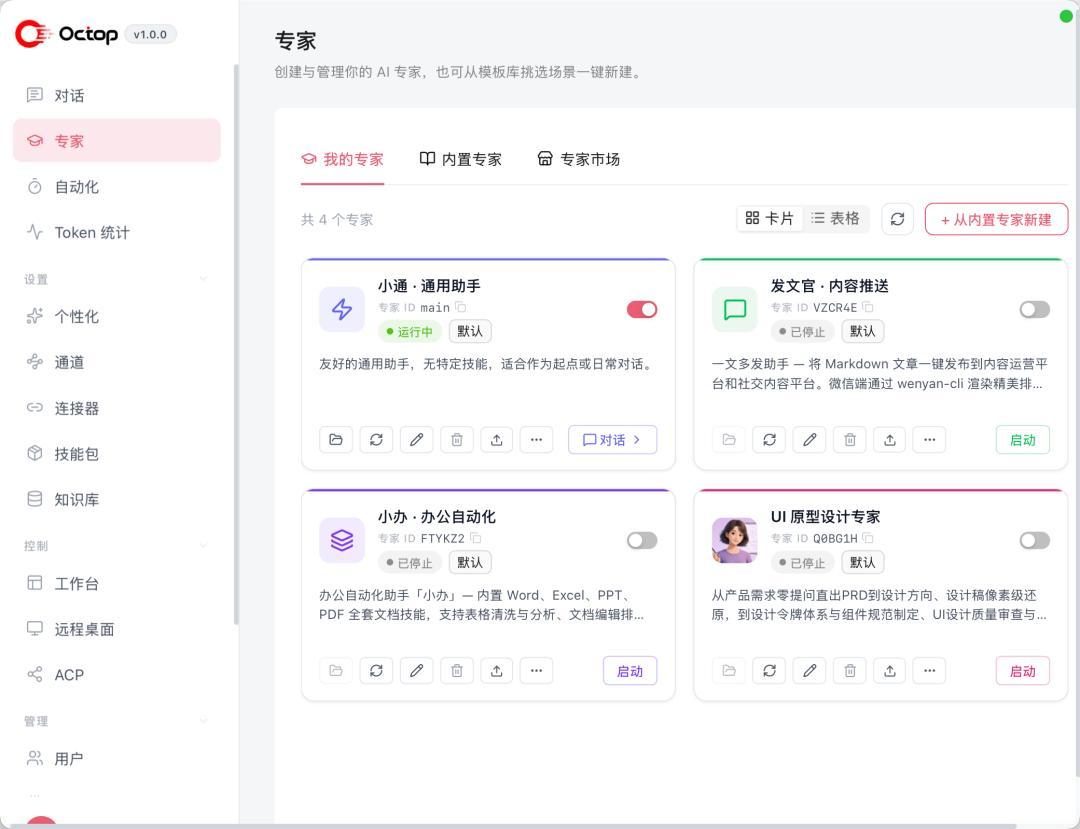Click the UI 原型设计专家 avatar
This screenshot has width=1080, height=829.
(x=734, y=541)
